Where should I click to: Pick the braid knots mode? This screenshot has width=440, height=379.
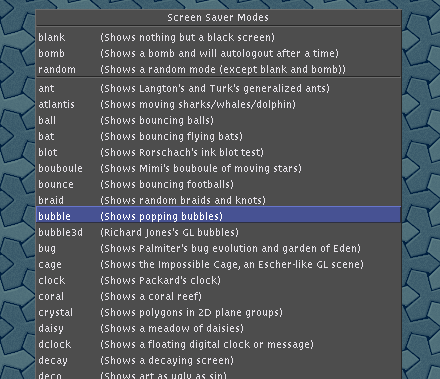218,200
